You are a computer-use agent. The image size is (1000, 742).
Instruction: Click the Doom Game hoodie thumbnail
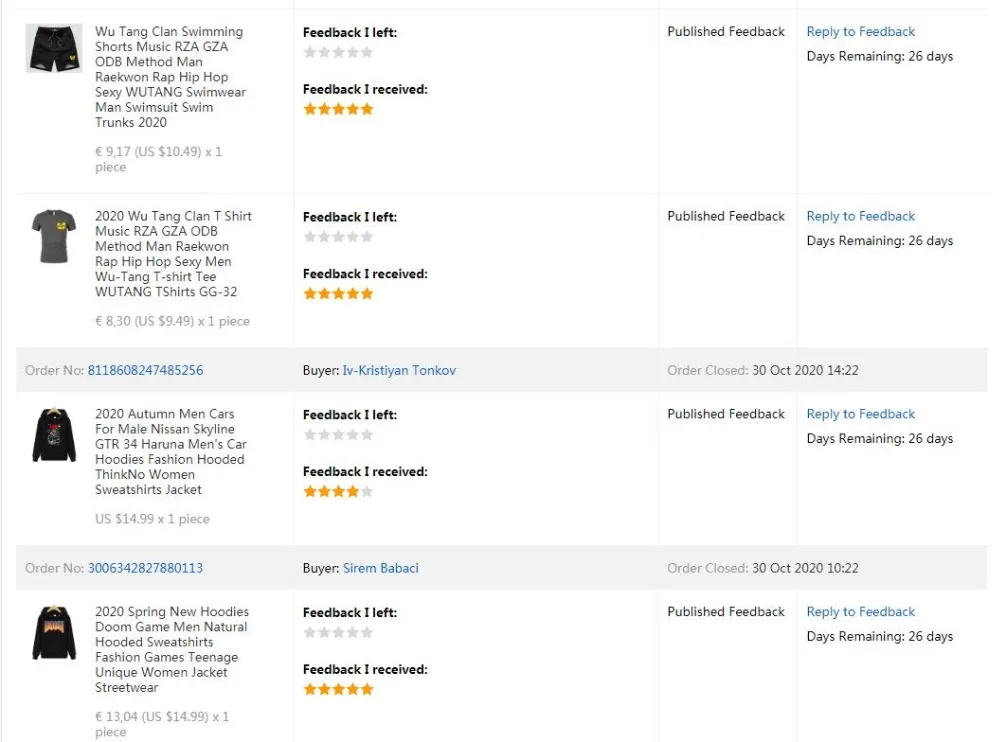coord(54,632)
